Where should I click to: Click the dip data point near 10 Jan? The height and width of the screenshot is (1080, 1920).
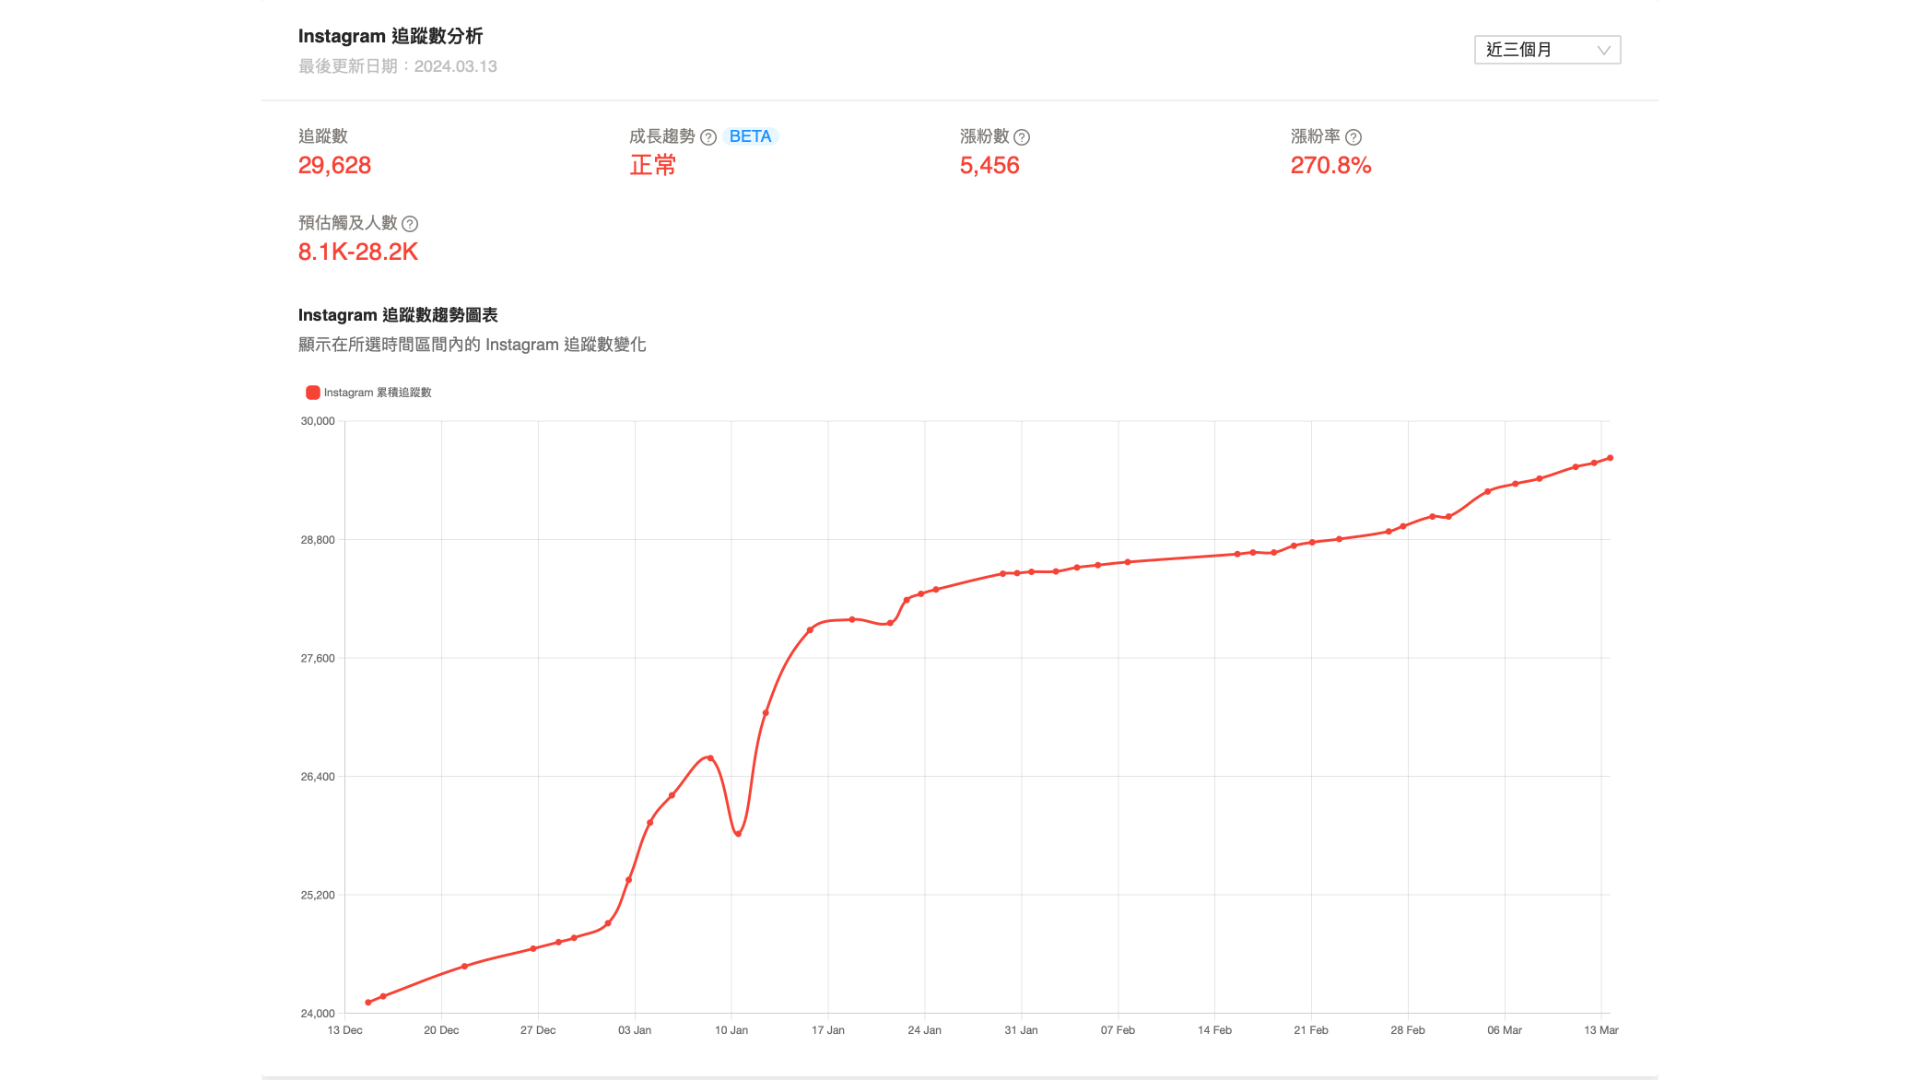(x=738, y=833)
